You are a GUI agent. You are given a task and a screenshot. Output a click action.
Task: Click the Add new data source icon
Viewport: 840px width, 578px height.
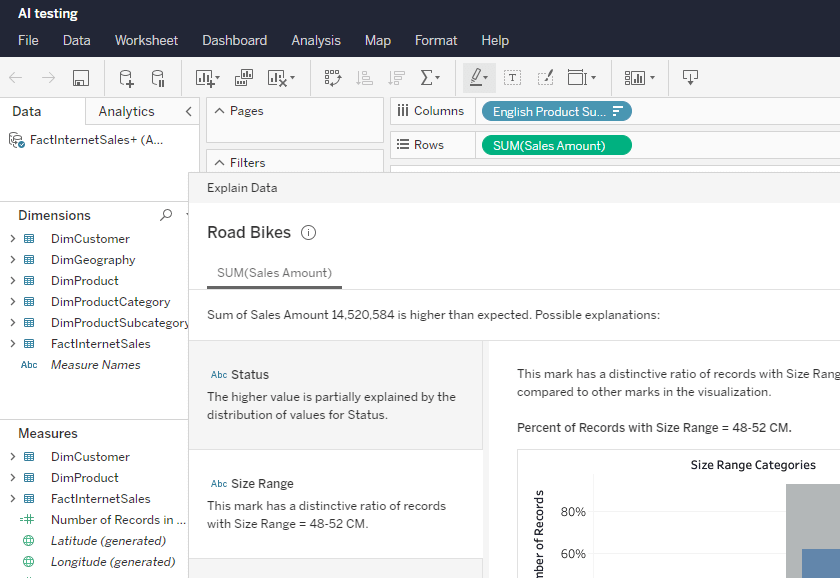(126, 78)
